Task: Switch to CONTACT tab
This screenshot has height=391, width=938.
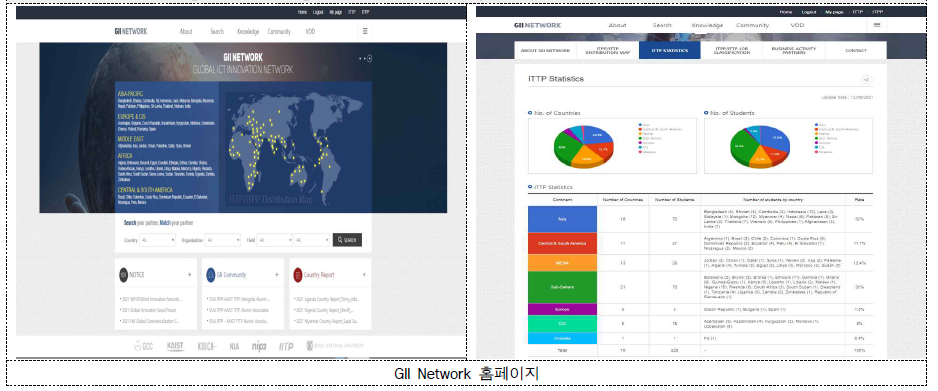Action: tap(855, 50)
